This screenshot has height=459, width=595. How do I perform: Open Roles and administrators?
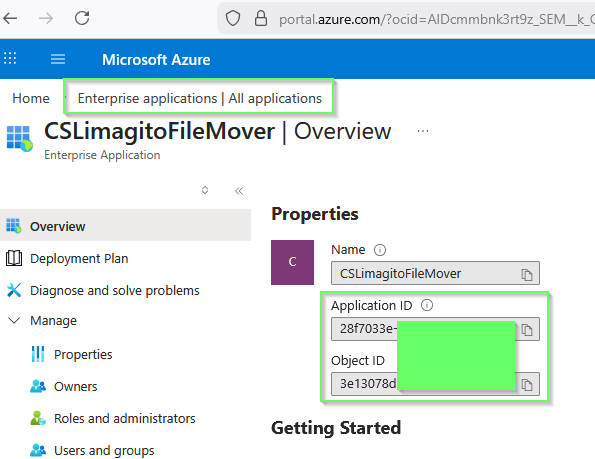[x=124, y=418]
